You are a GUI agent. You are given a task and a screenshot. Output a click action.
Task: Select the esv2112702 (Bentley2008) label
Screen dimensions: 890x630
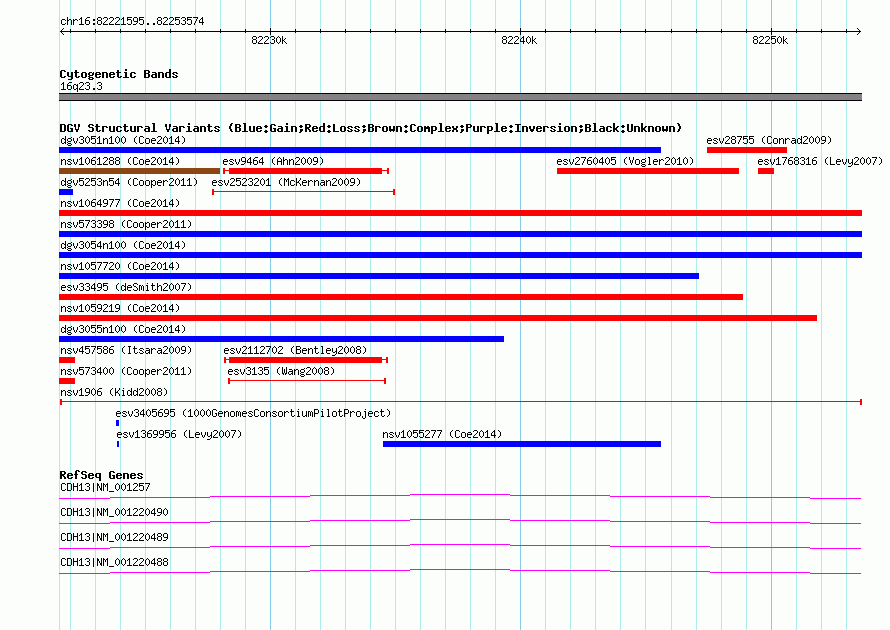pos(295,350)
